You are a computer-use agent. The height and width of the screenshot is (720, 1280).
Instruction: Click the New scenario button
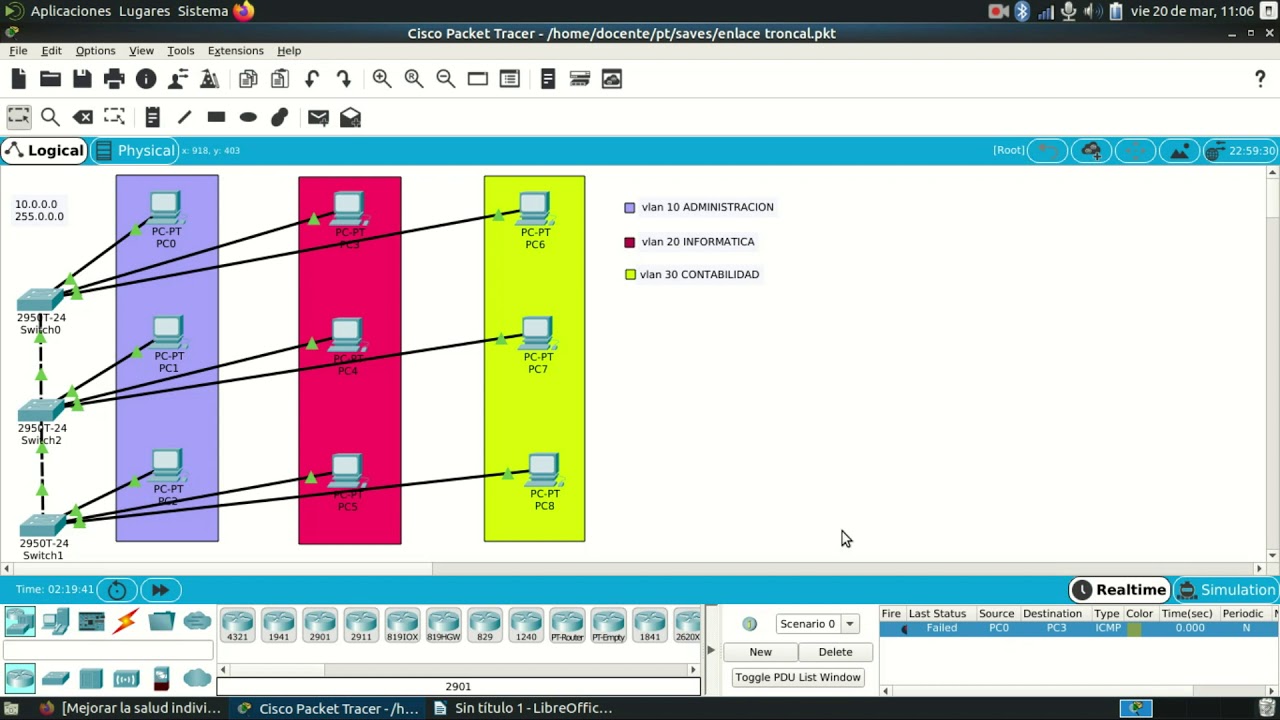(x=760, y=652)
